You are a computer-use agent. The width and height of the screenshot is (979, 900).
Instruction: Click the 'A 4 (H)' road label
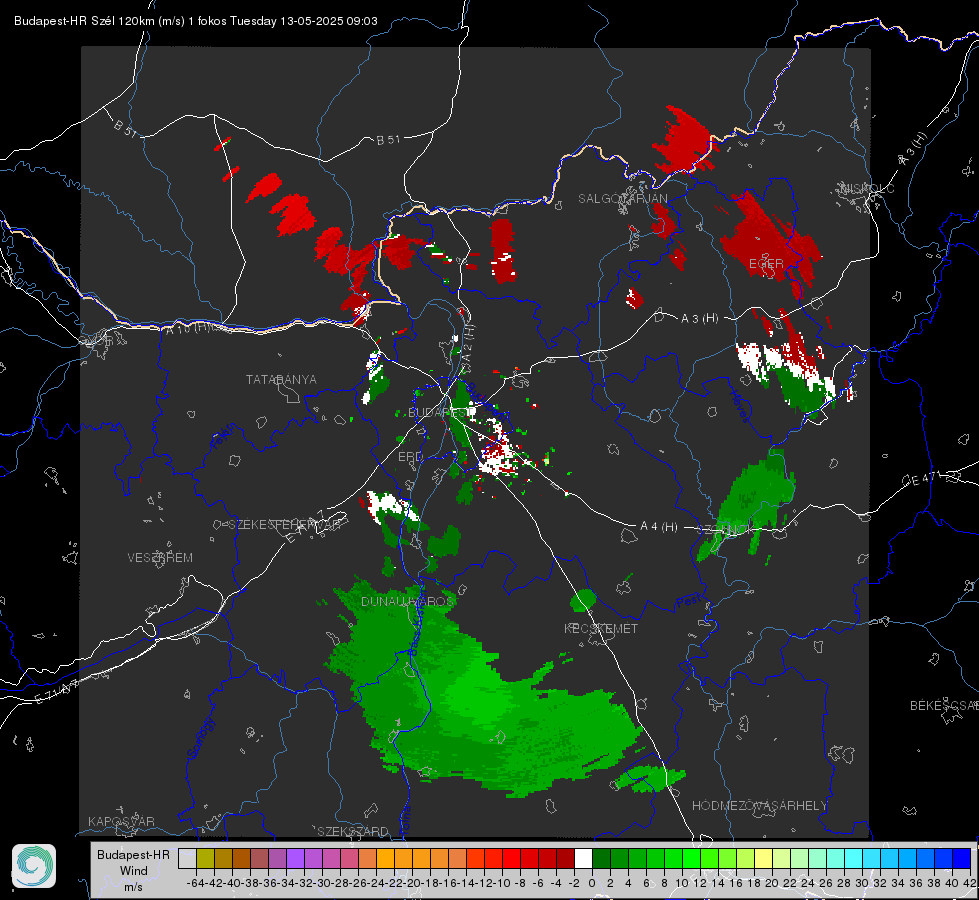659,527
